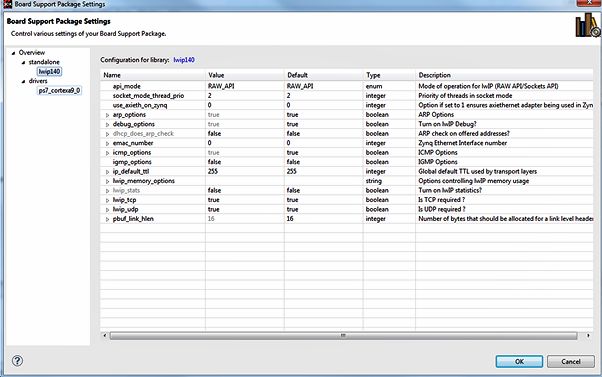The width and height of the screenshot is (602, 377).
Task: Collapse the drivers tree node
Action: click(x=23, y=81)
